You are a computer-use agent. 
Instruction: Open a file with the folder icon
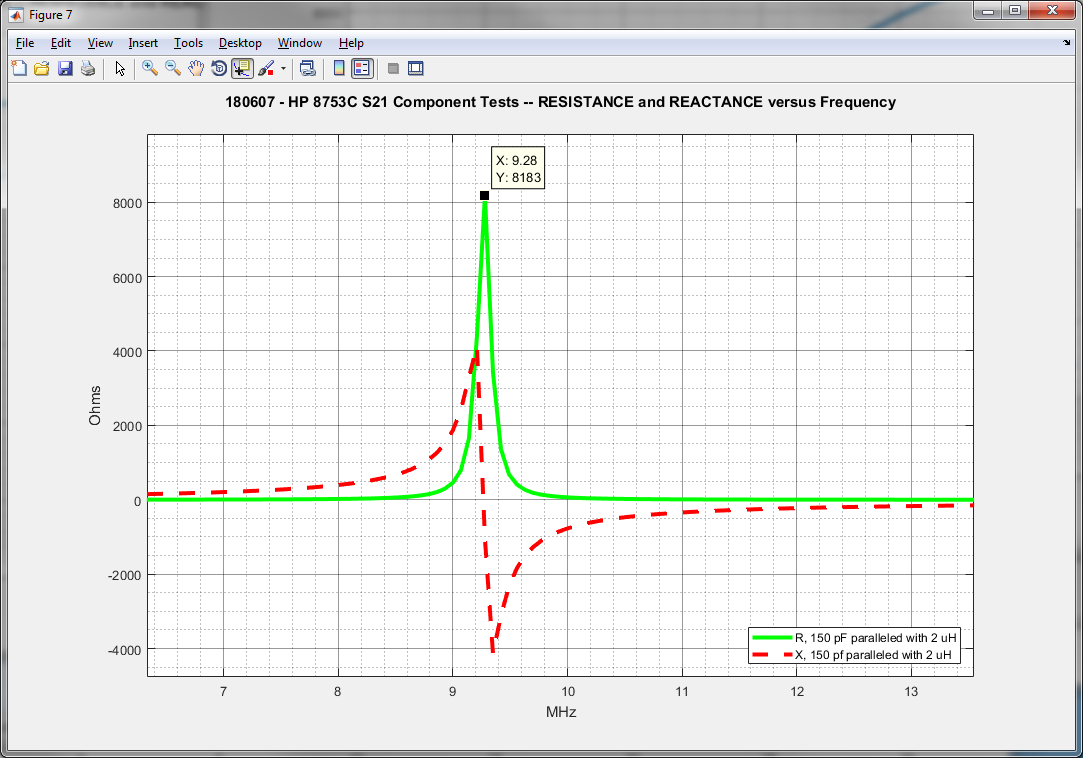pyautogui.click(x=42, y=68)
